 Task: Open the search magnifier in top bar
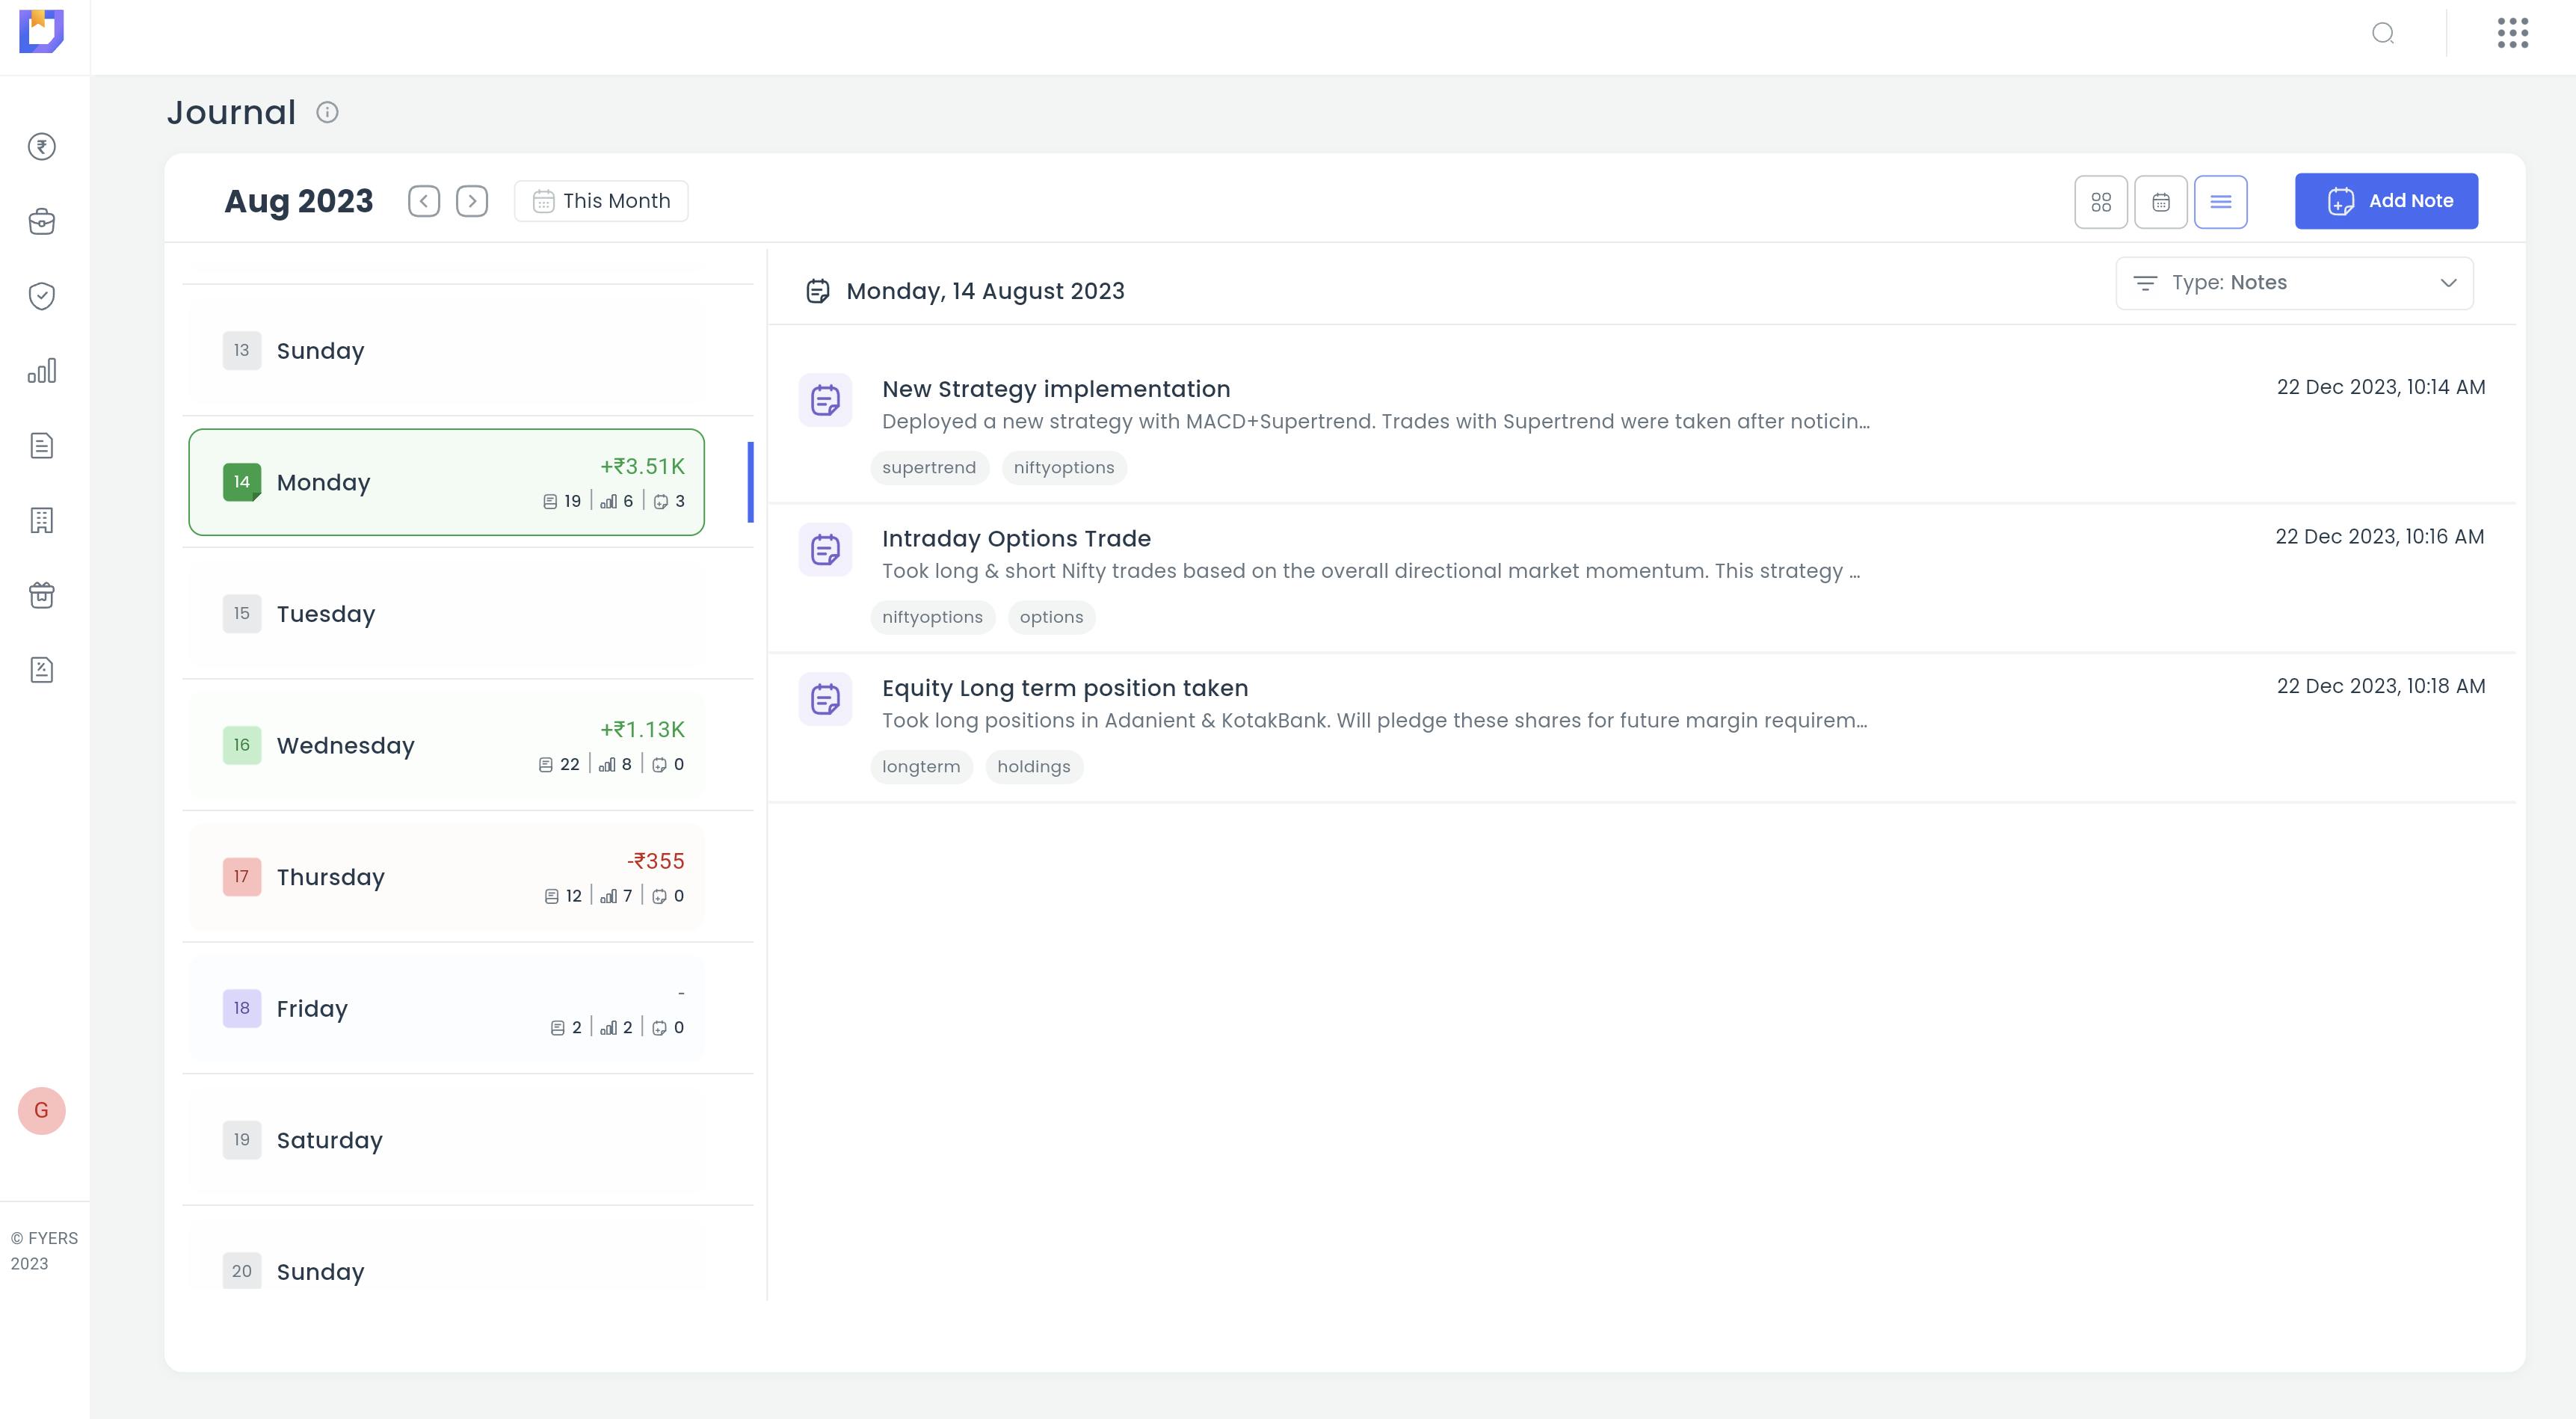click(2383, 34)
